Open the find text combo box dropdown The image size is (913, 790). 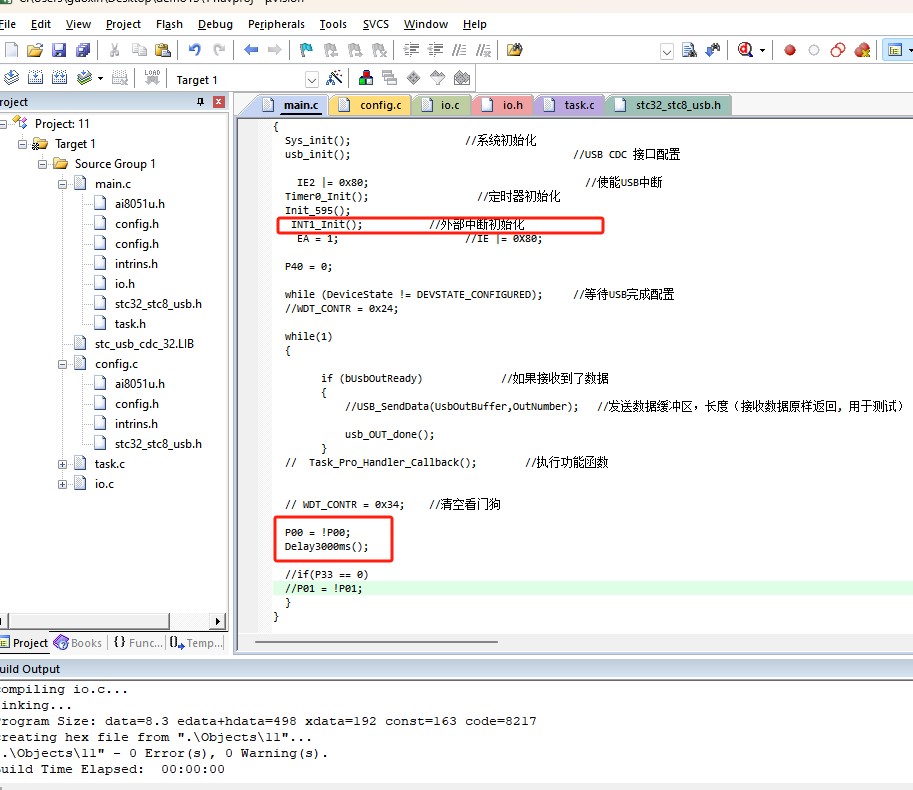pos(667,52)
